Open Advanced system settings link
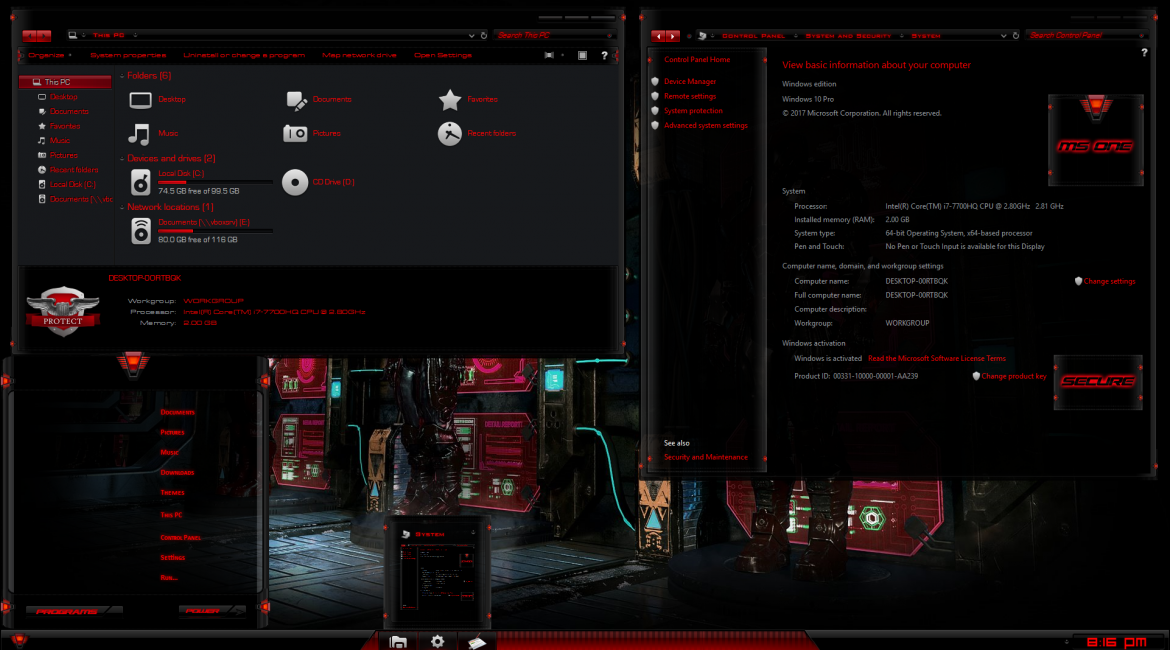 point(706,125)
